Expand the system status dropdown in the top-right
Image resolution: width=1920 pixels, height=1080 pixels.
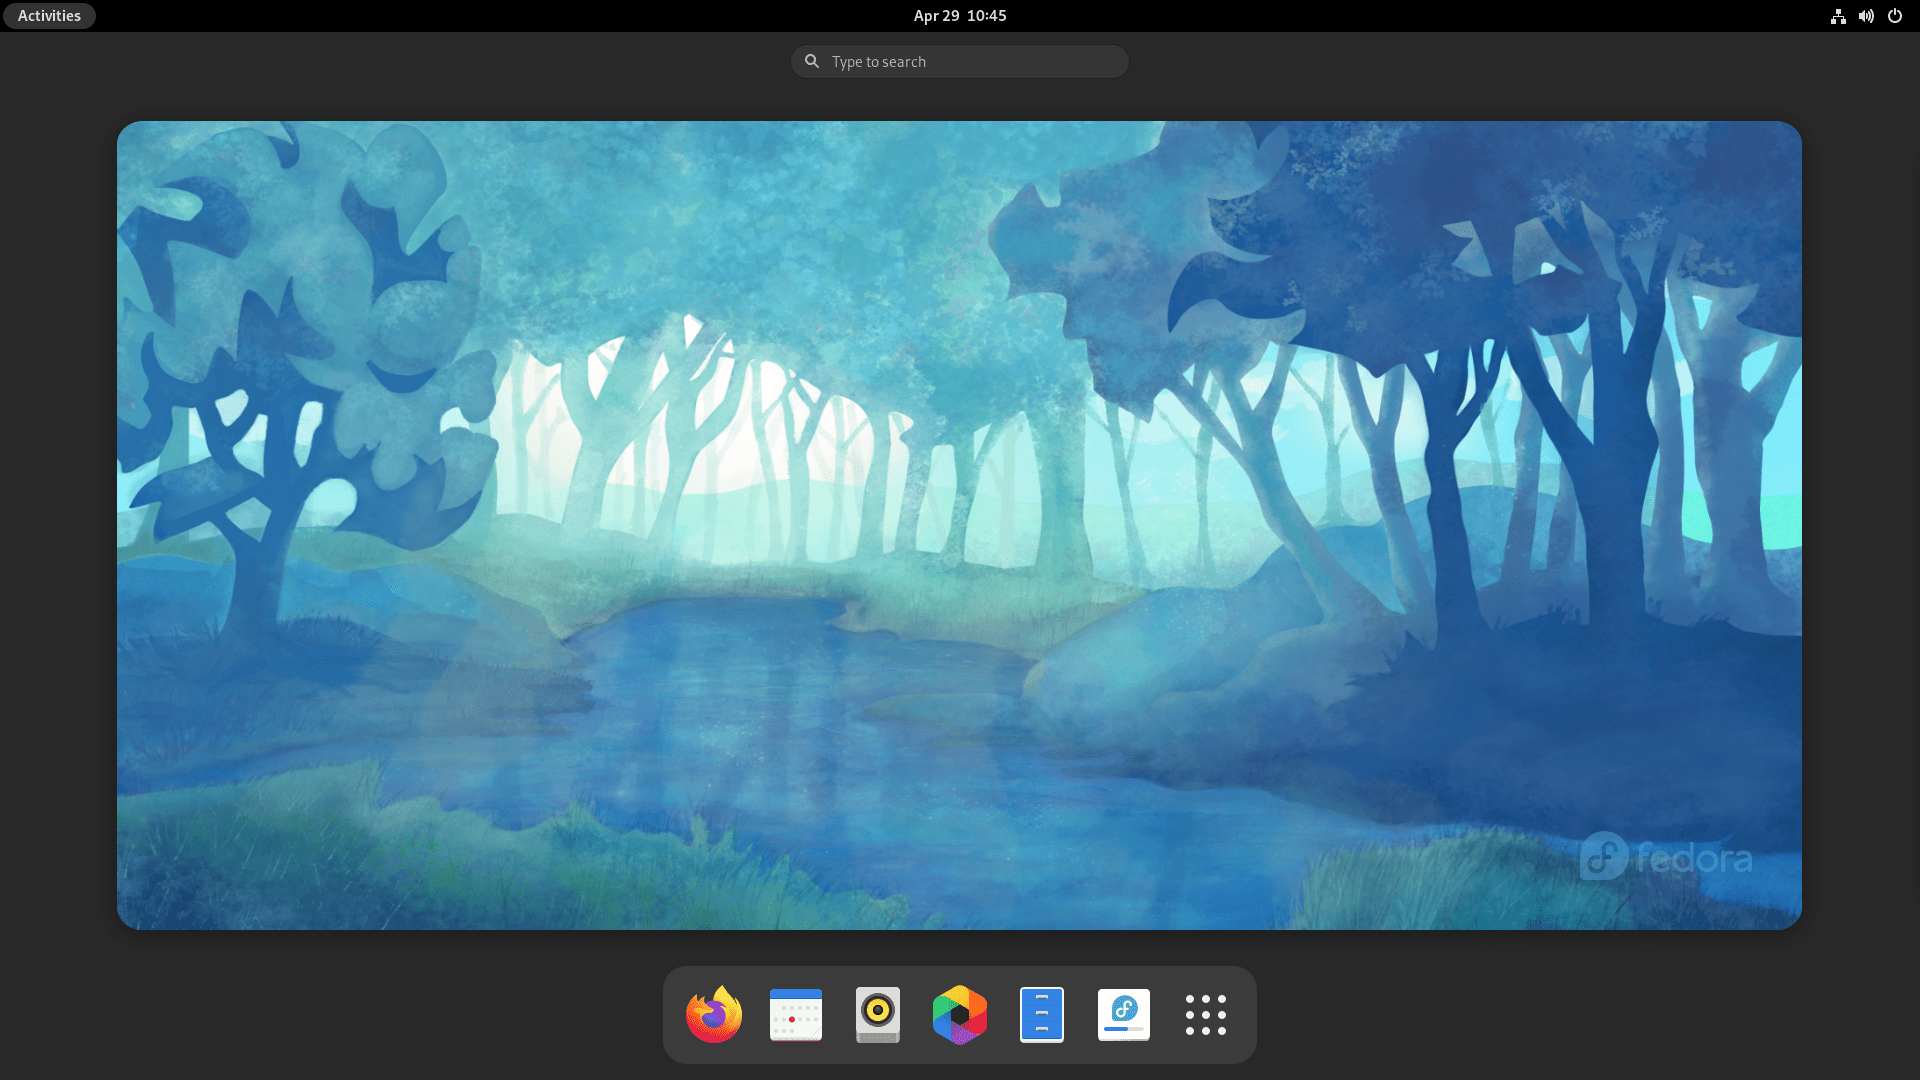(x=1866, y=16)
